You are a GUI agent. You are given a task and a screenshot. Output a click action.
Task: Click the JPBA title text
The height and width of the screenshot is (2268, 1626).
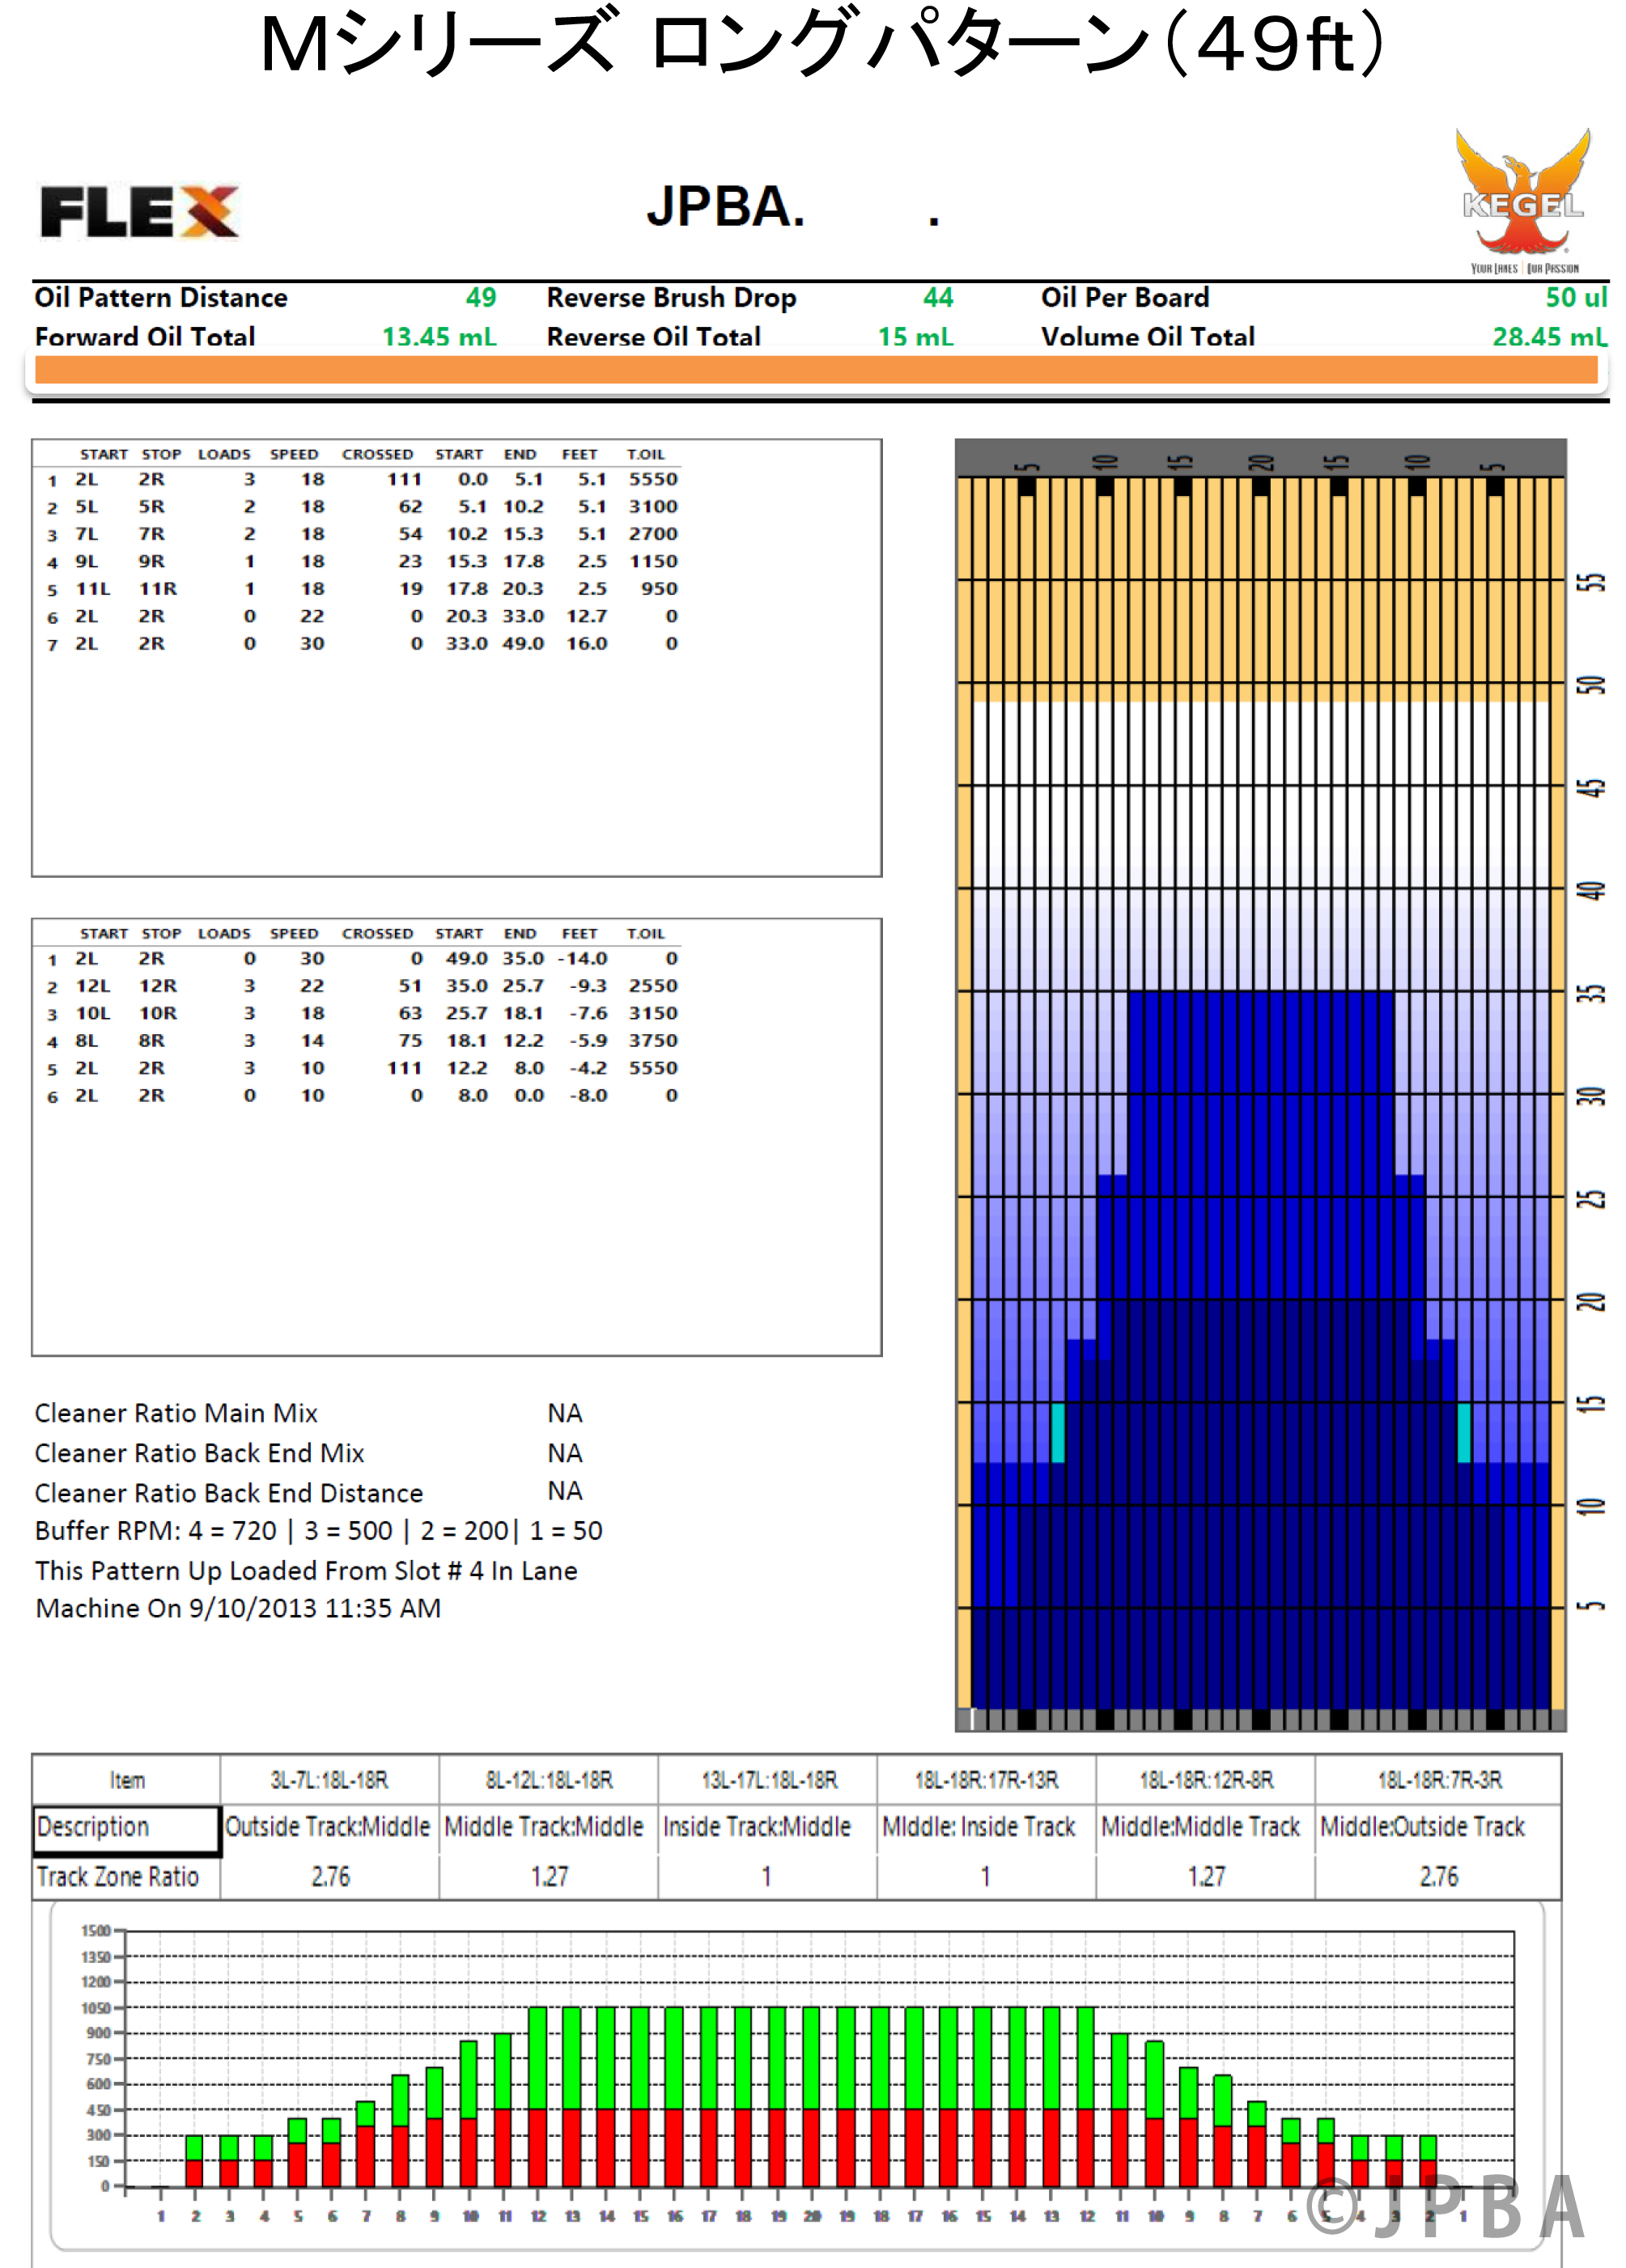(x=725, y=207)
